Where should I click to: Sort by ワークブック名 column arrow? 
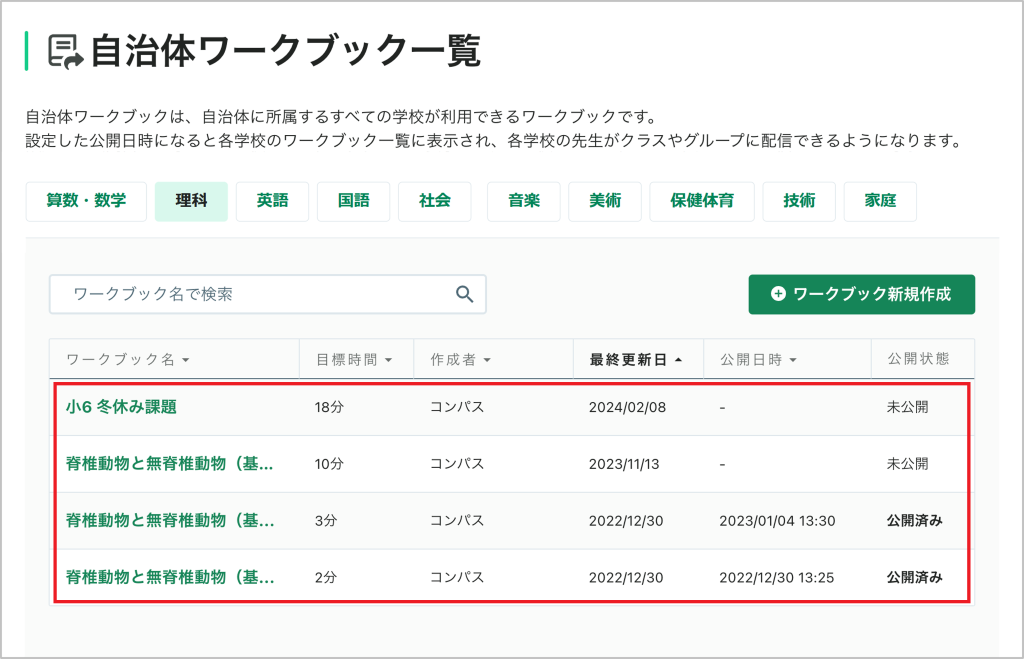[x=186, y=360]
